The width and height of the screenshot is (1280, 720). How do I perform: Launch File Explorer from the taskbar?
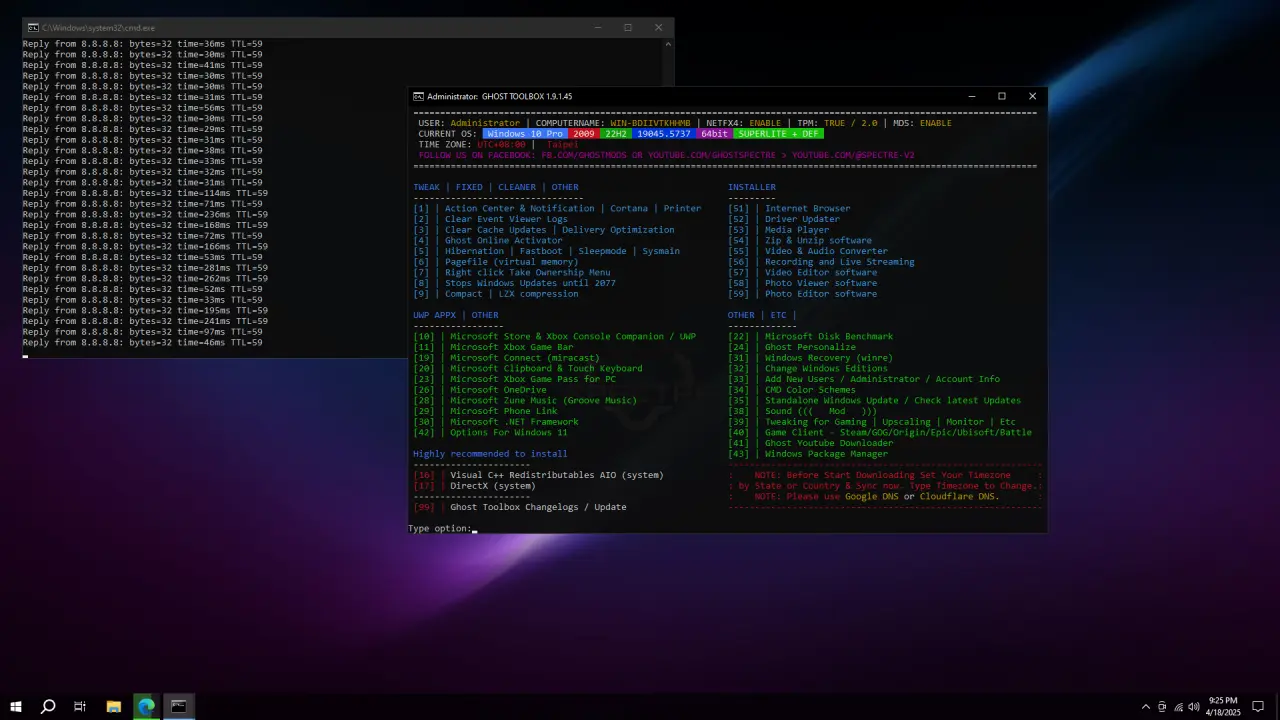[113, 706]
